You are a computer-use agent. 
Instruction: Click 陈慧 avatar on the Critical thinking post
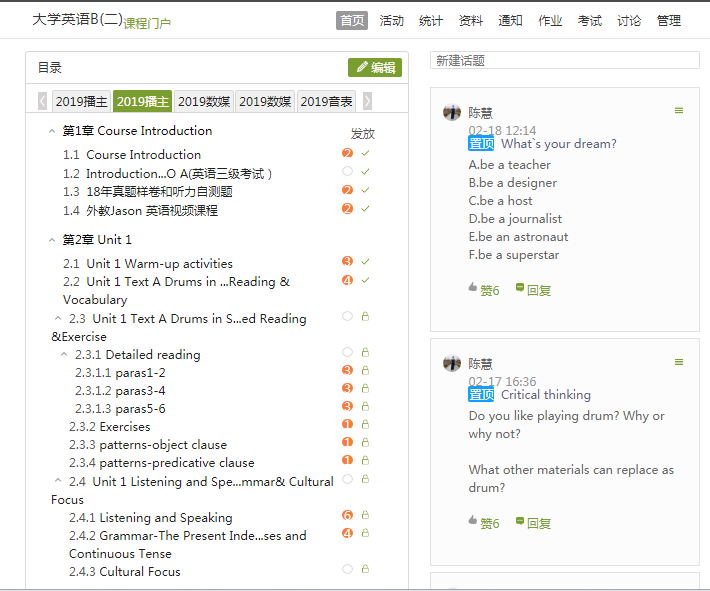tap(452, 363)
